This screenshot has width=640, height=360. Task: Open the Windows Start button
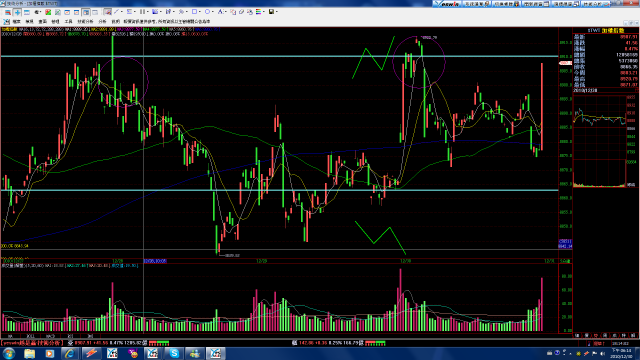click(8, 353)
